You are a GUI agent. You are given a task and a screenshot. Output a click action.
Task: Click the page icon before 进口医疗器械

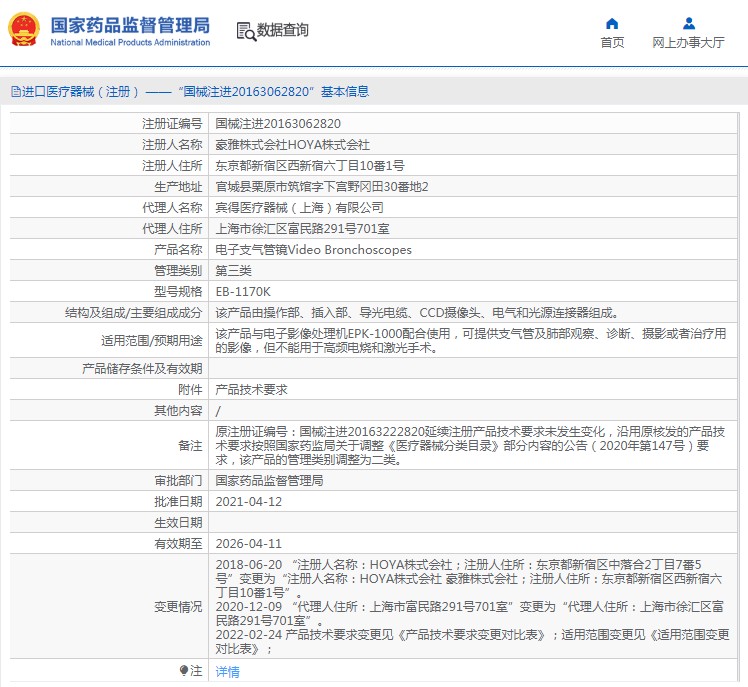point(15,92)
